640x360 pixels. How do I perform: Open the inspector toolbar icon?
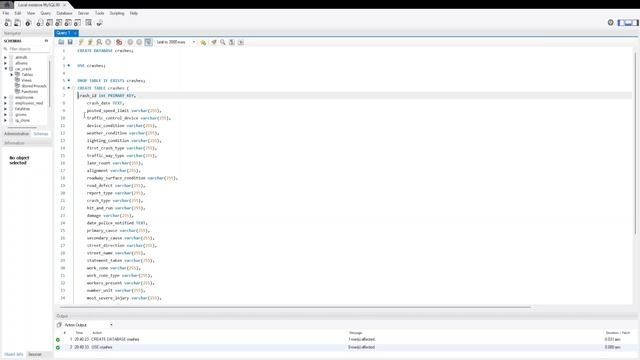[x=28, y=23]
